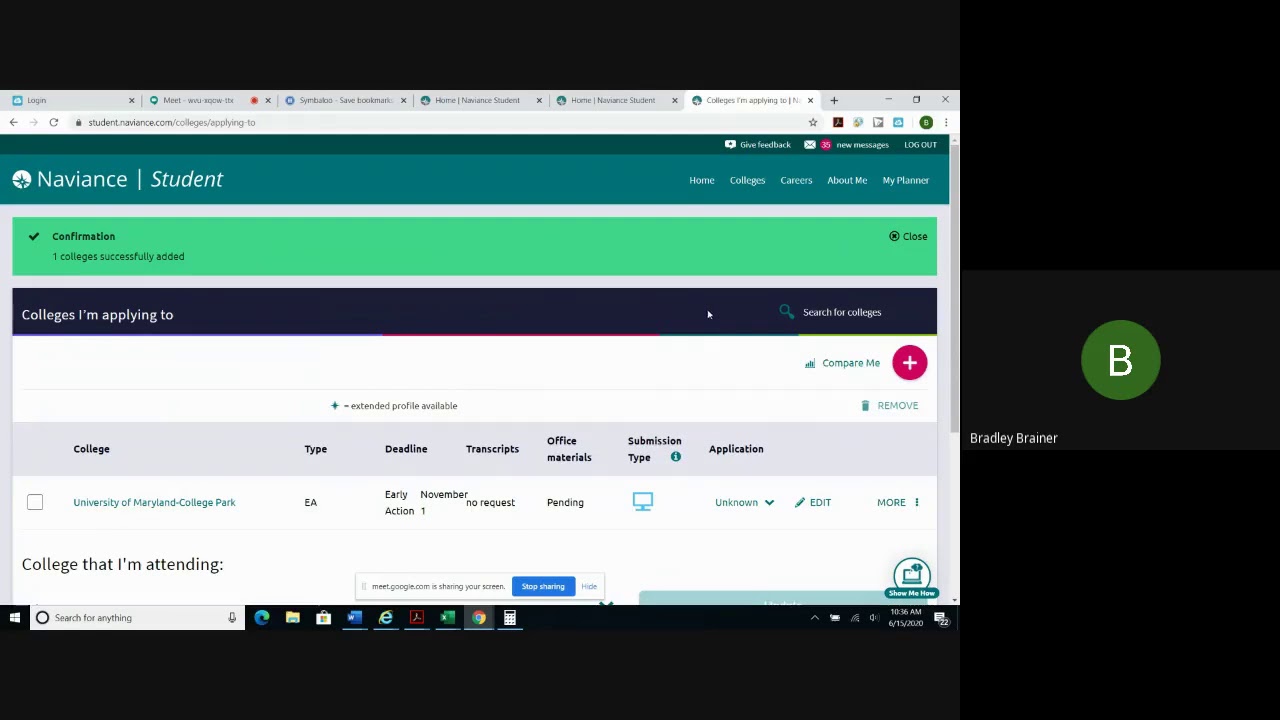Hide the screen sharing notice
This screenshot has width=1280, height=720.
pyautogui.click(x=589, y=587)
